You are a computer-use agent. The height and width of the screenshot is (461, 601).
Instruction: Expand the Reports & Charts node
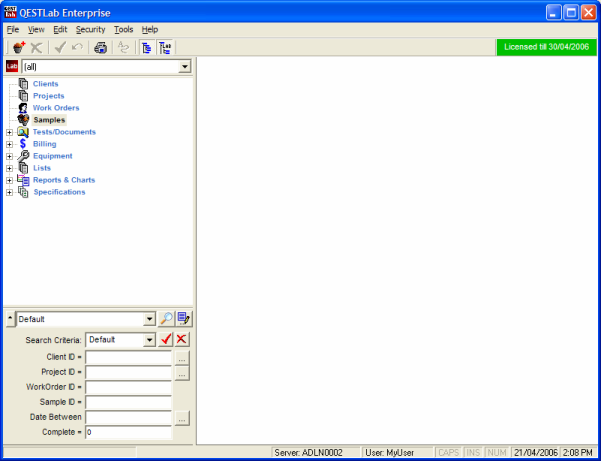tap(10, 180)
